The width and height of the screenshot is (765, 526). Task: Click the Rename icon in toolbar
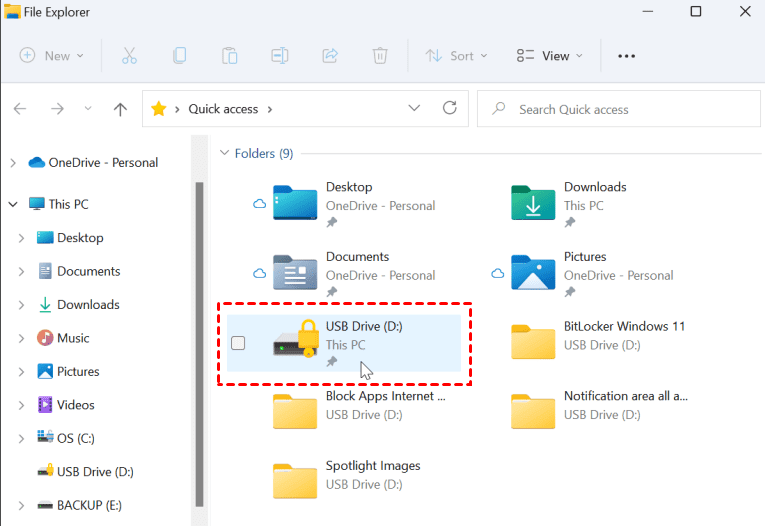coord(280,56)
